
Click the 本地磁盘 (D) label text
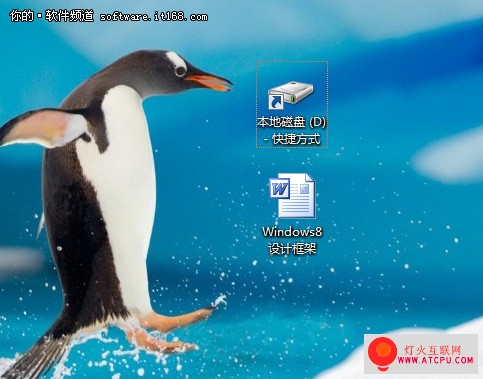coord(292,122)
